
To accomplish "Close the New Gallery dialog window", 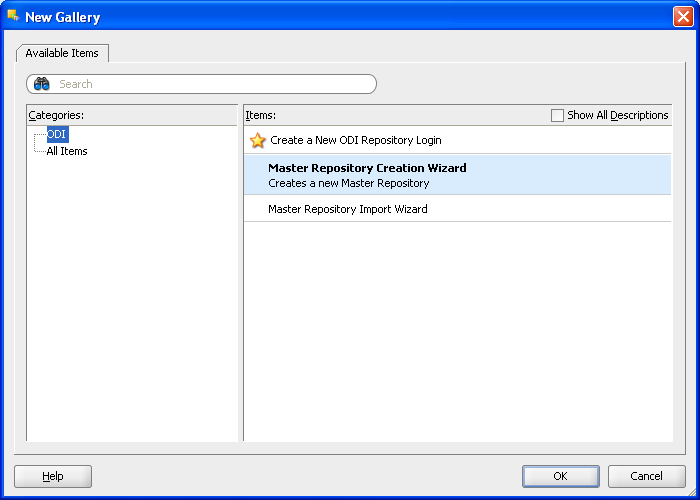I will click(682, 16).
